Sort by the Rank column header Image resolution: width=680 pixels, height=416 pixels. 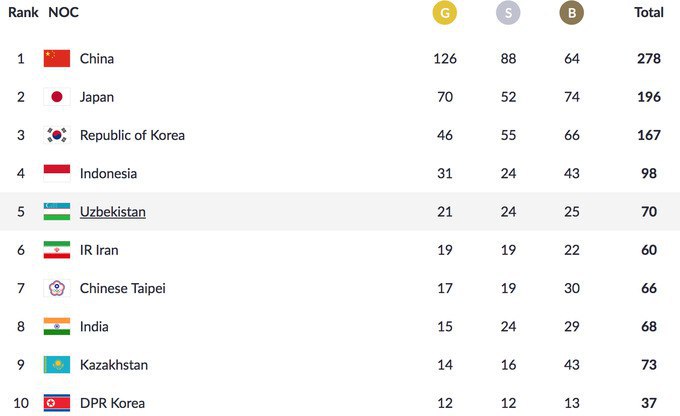coord(23,13)
